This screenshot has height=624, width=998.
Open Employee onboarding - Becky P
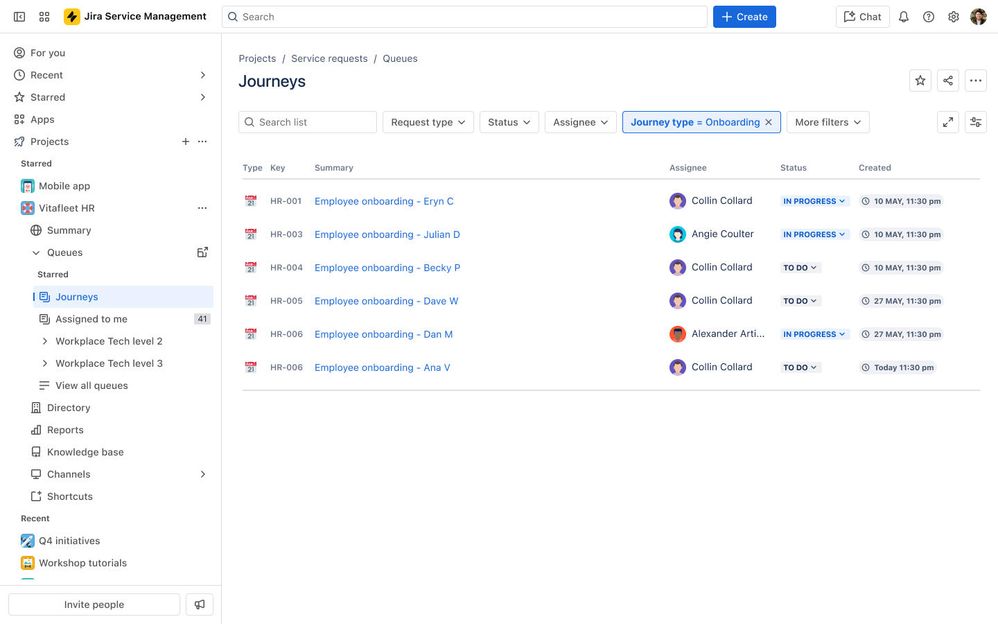click(387, 267)
